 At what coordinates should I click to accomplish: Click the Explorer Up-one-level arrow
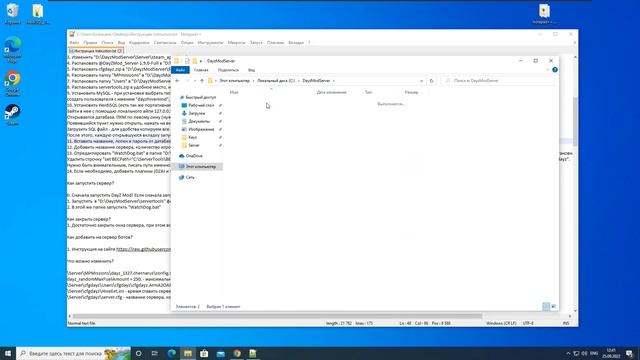point(202,81)
